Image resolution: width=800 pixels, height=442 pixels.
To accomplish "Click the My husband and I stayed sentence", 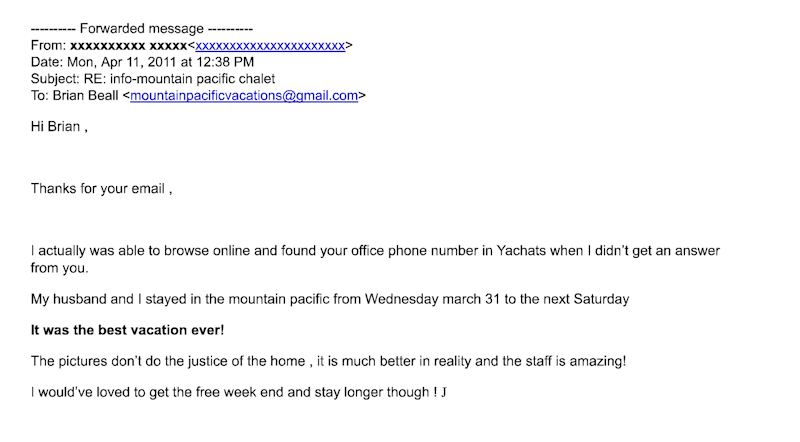I will tap(160, 299).
